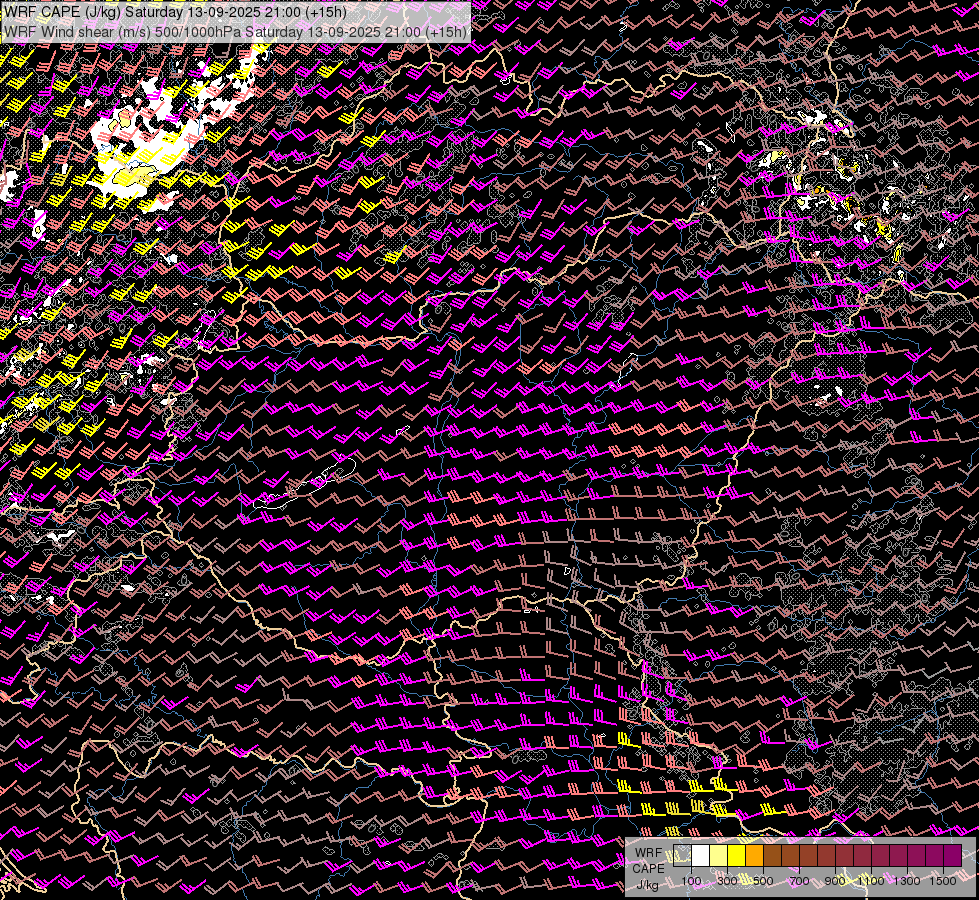Select the pale yellow CAPE legend swatch
Image resolution: width=979 pixels, height=900 pixels.
(719, 855)
